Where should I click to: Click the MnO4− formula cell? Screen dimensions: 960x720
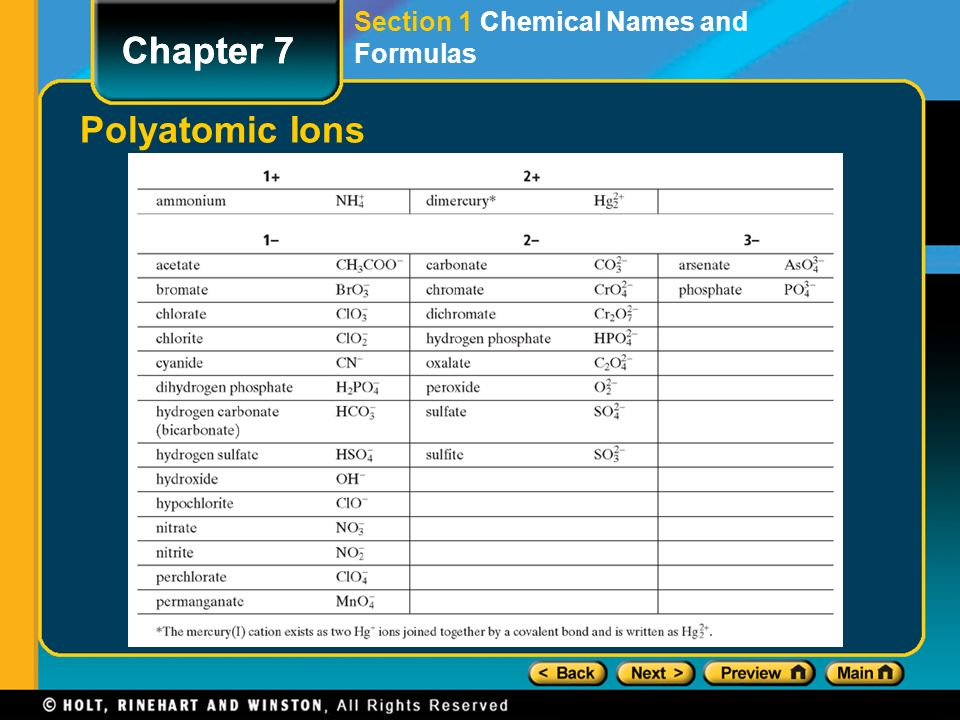pyautogui.click(x=355, y=602)
